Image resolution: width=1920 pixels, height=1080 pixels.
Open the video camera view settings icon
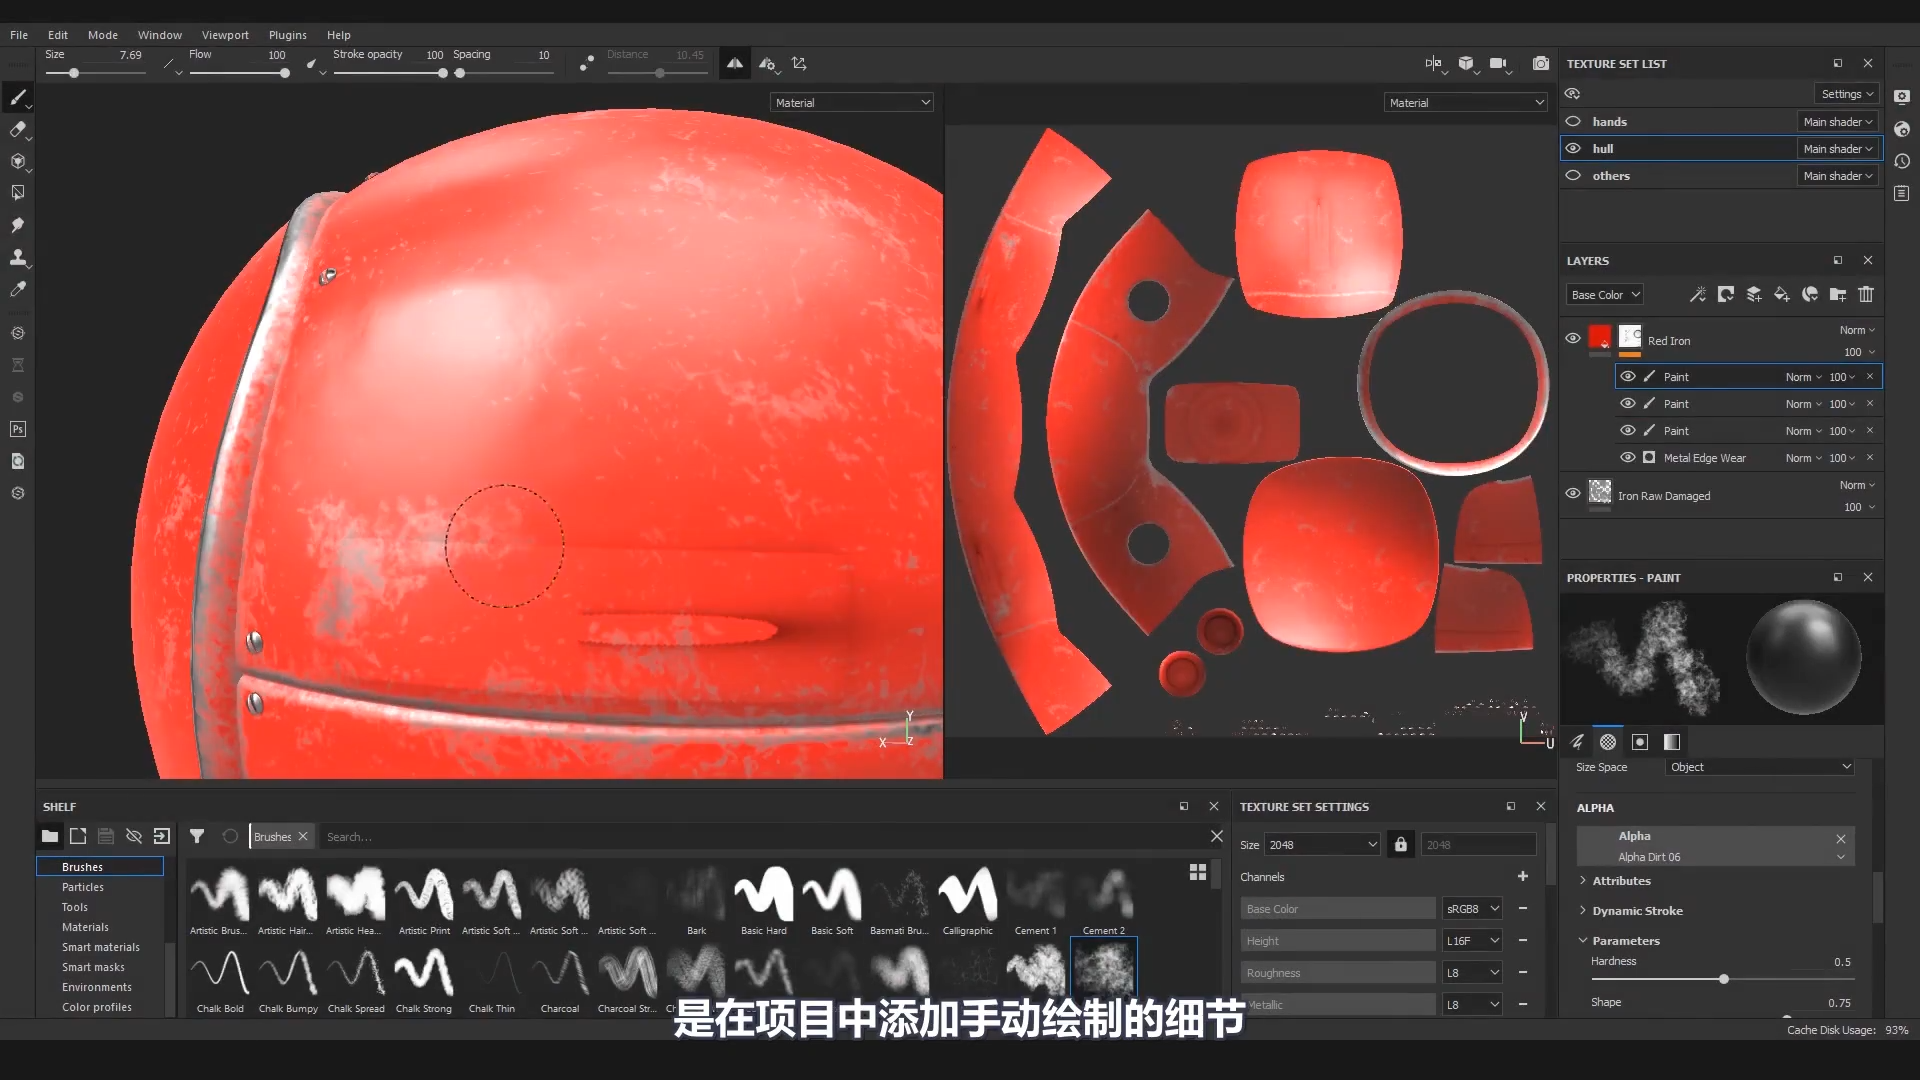click(1498, 63)
